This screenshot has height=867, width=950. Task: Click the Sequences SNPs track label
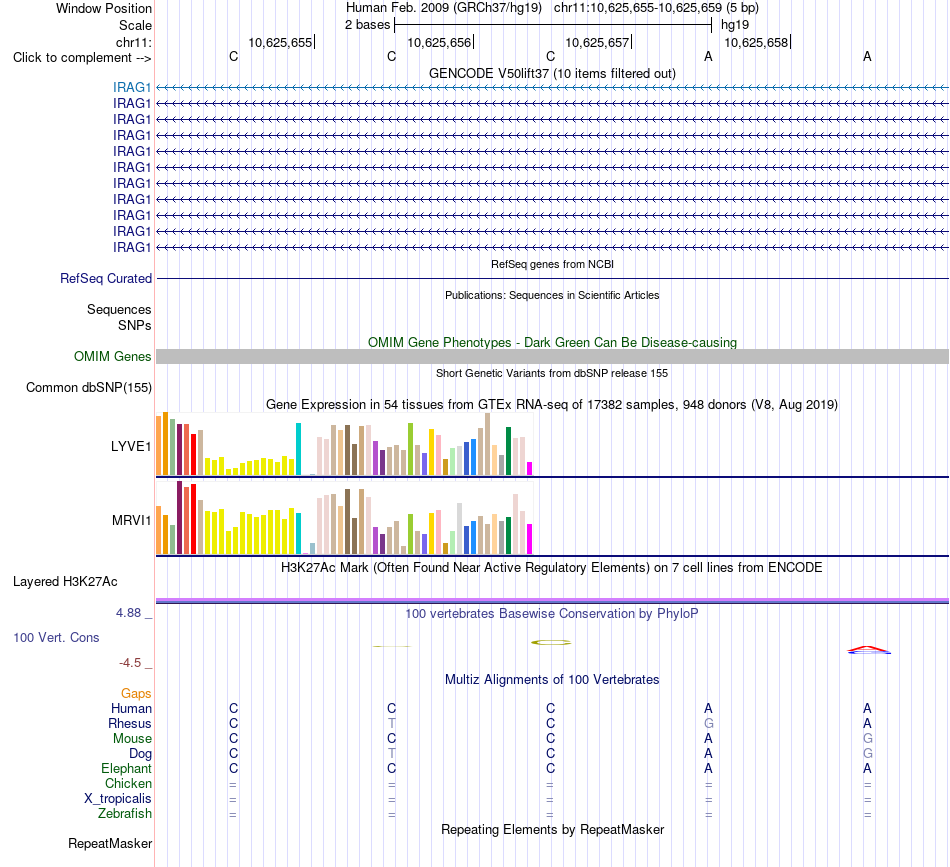click(119, 317)
